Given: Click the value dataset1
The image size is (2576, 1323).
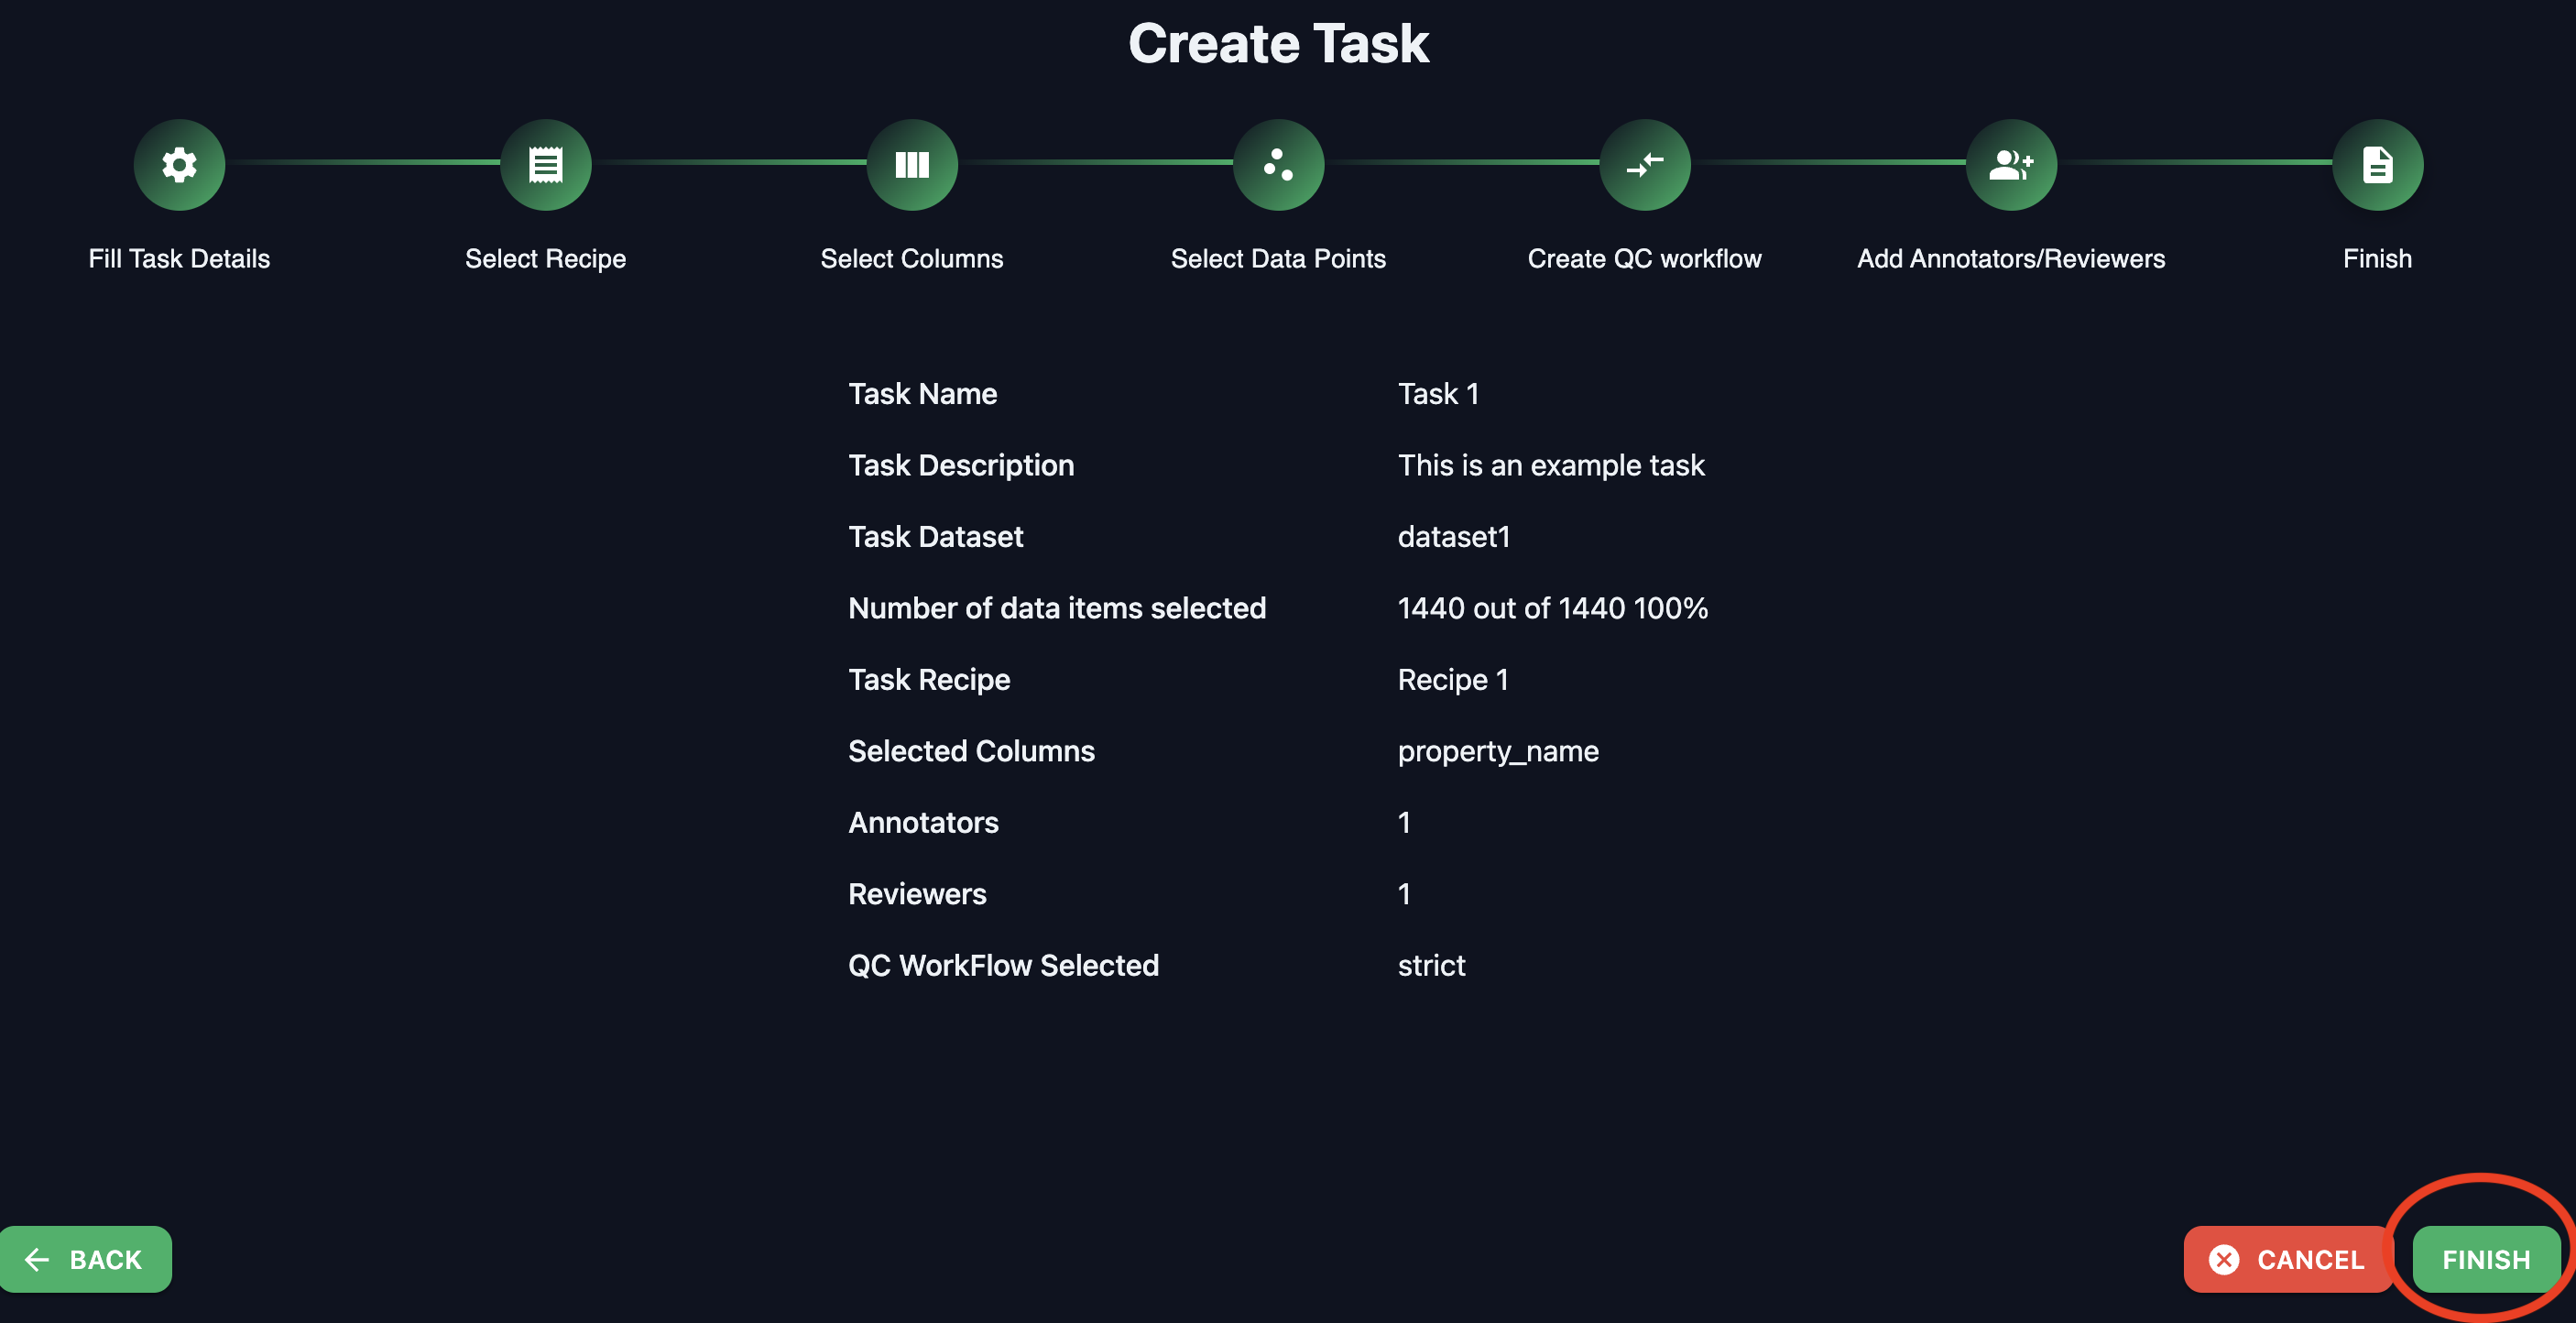Looking at the screenshot, I should tap(1454, 537).
